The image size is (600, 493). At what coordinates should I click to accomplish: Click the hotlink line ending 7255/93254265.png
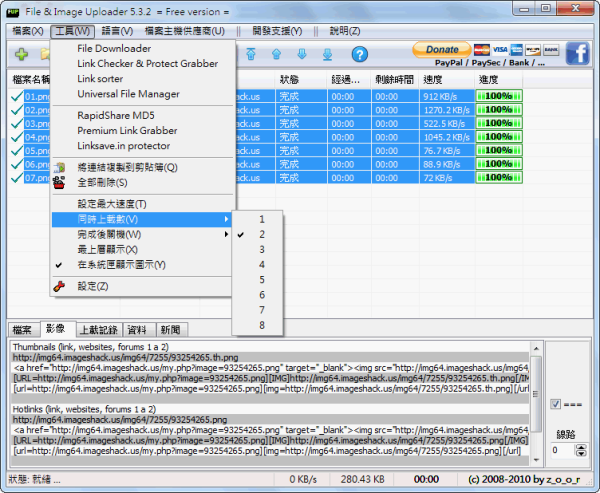[120, 420]
